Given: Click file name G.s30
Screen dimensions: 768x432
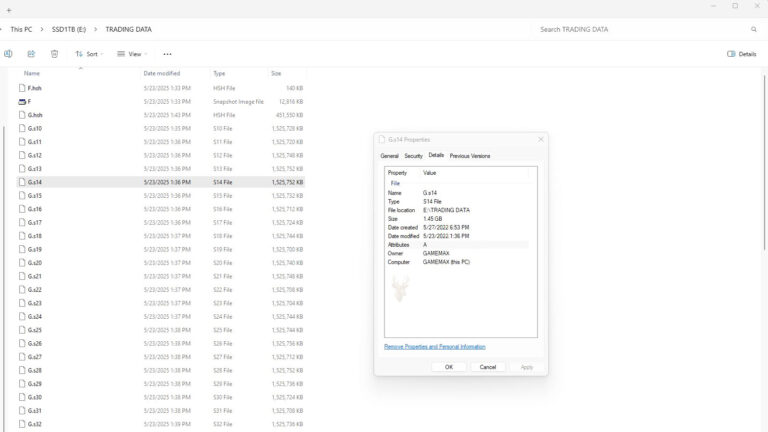Looking at the screenshot, I should pos(35,397).
